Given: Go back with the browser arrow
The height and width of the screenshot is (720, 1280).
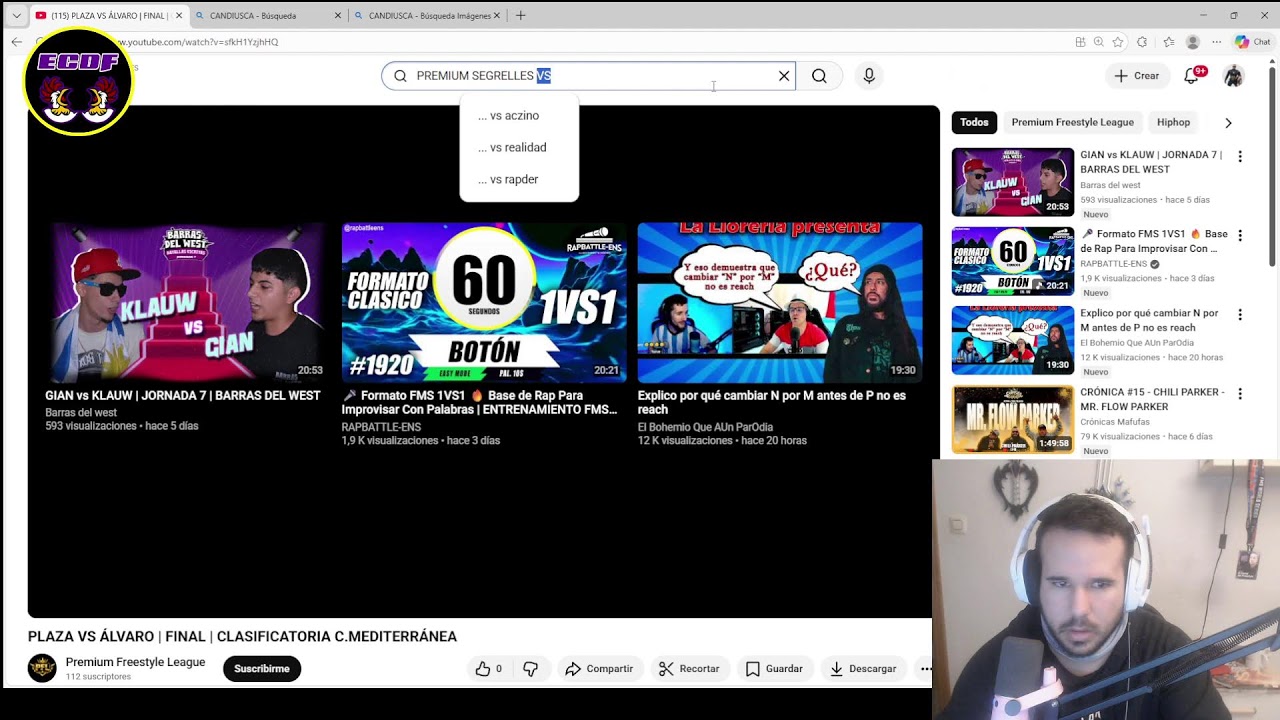Looking at the screenshot, I should (16, 42).
